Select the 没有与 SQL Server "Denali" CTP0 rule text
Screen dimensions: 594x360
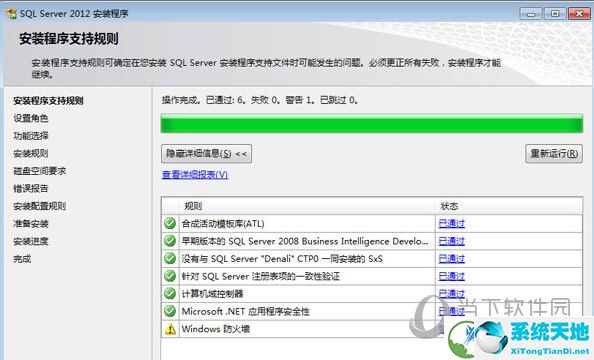point(282,258)
